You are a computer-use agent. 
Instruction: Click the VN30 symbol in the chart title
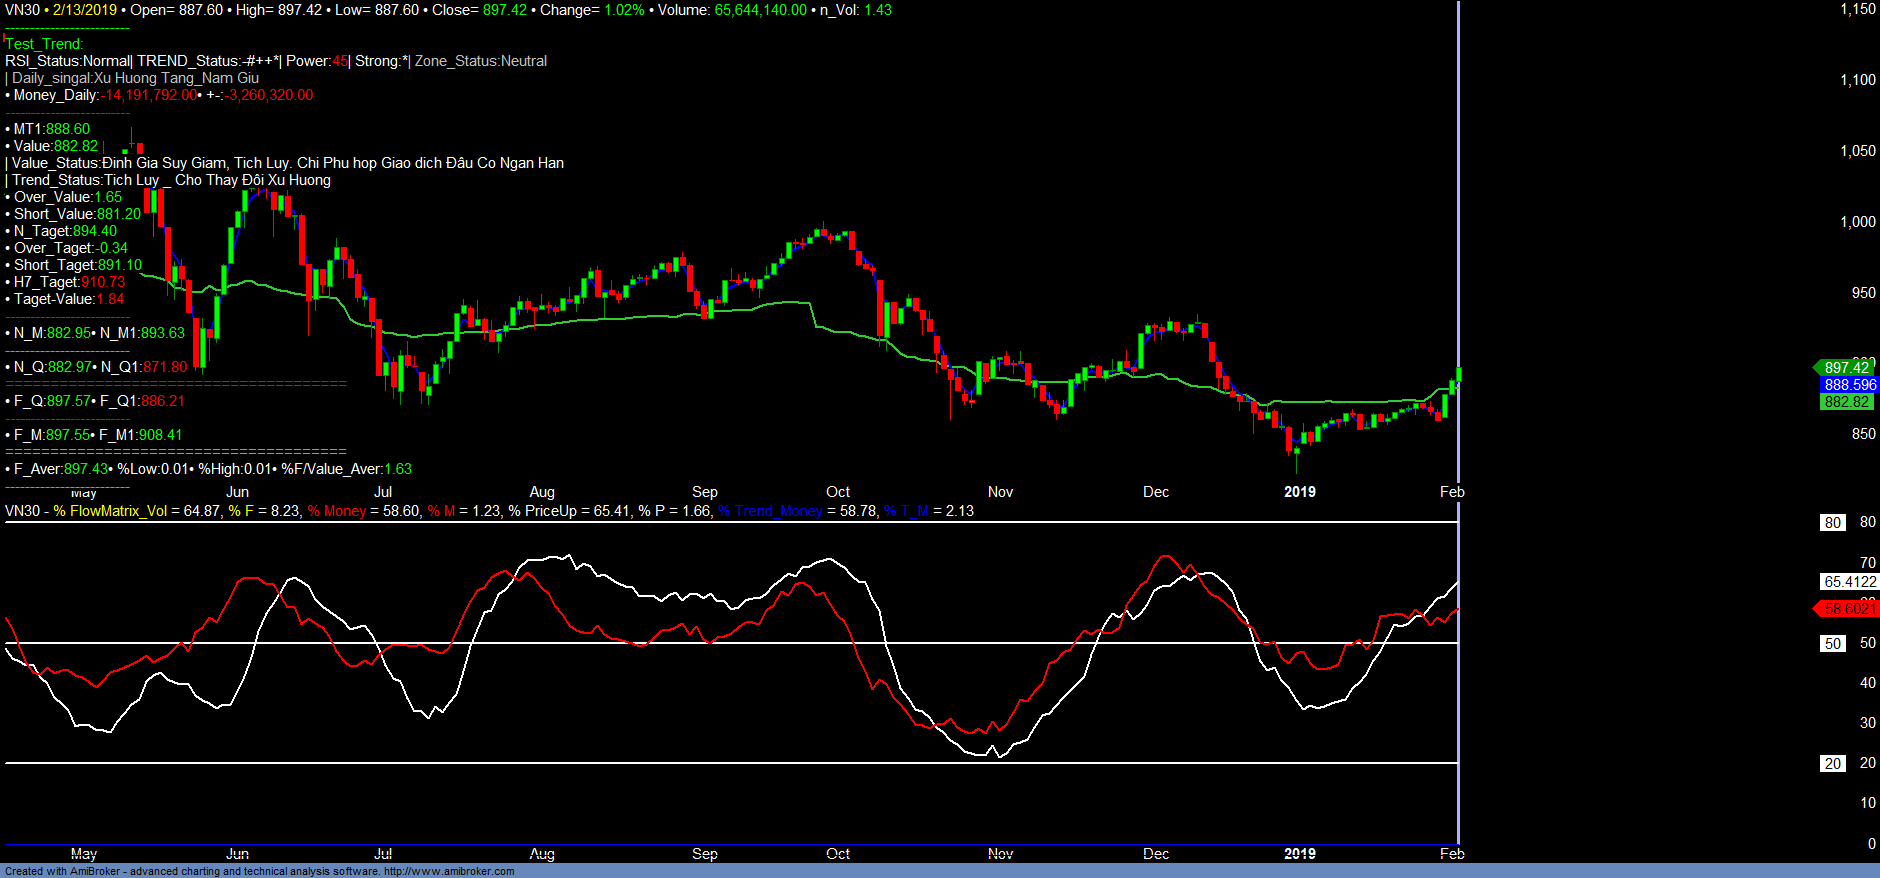tap(22, 10)
